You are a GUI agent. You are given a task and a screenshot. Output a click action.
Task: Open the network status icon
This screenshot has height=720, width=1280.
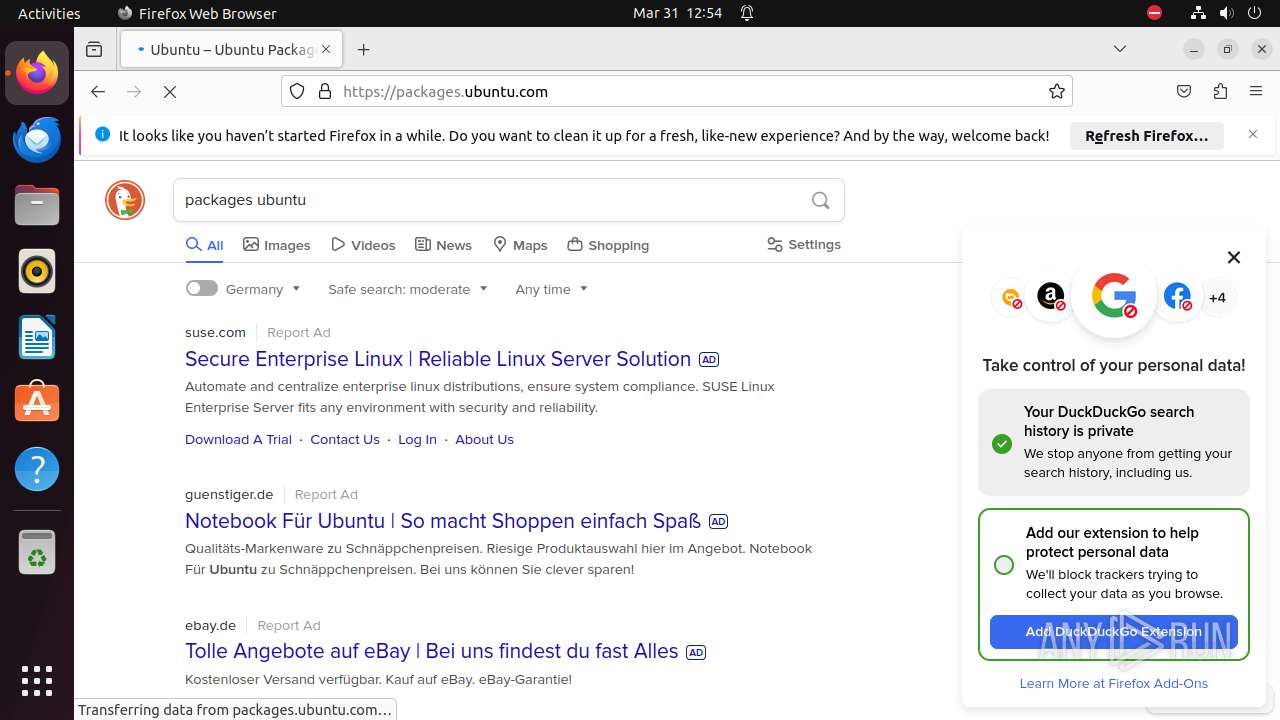pos(1198,13)
